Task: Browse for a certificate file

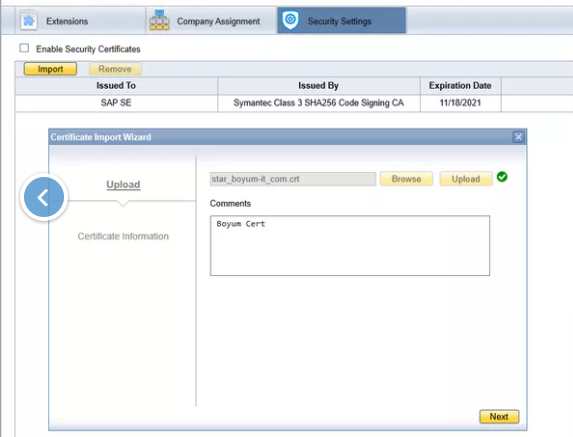Action: [x=406, y=179]
